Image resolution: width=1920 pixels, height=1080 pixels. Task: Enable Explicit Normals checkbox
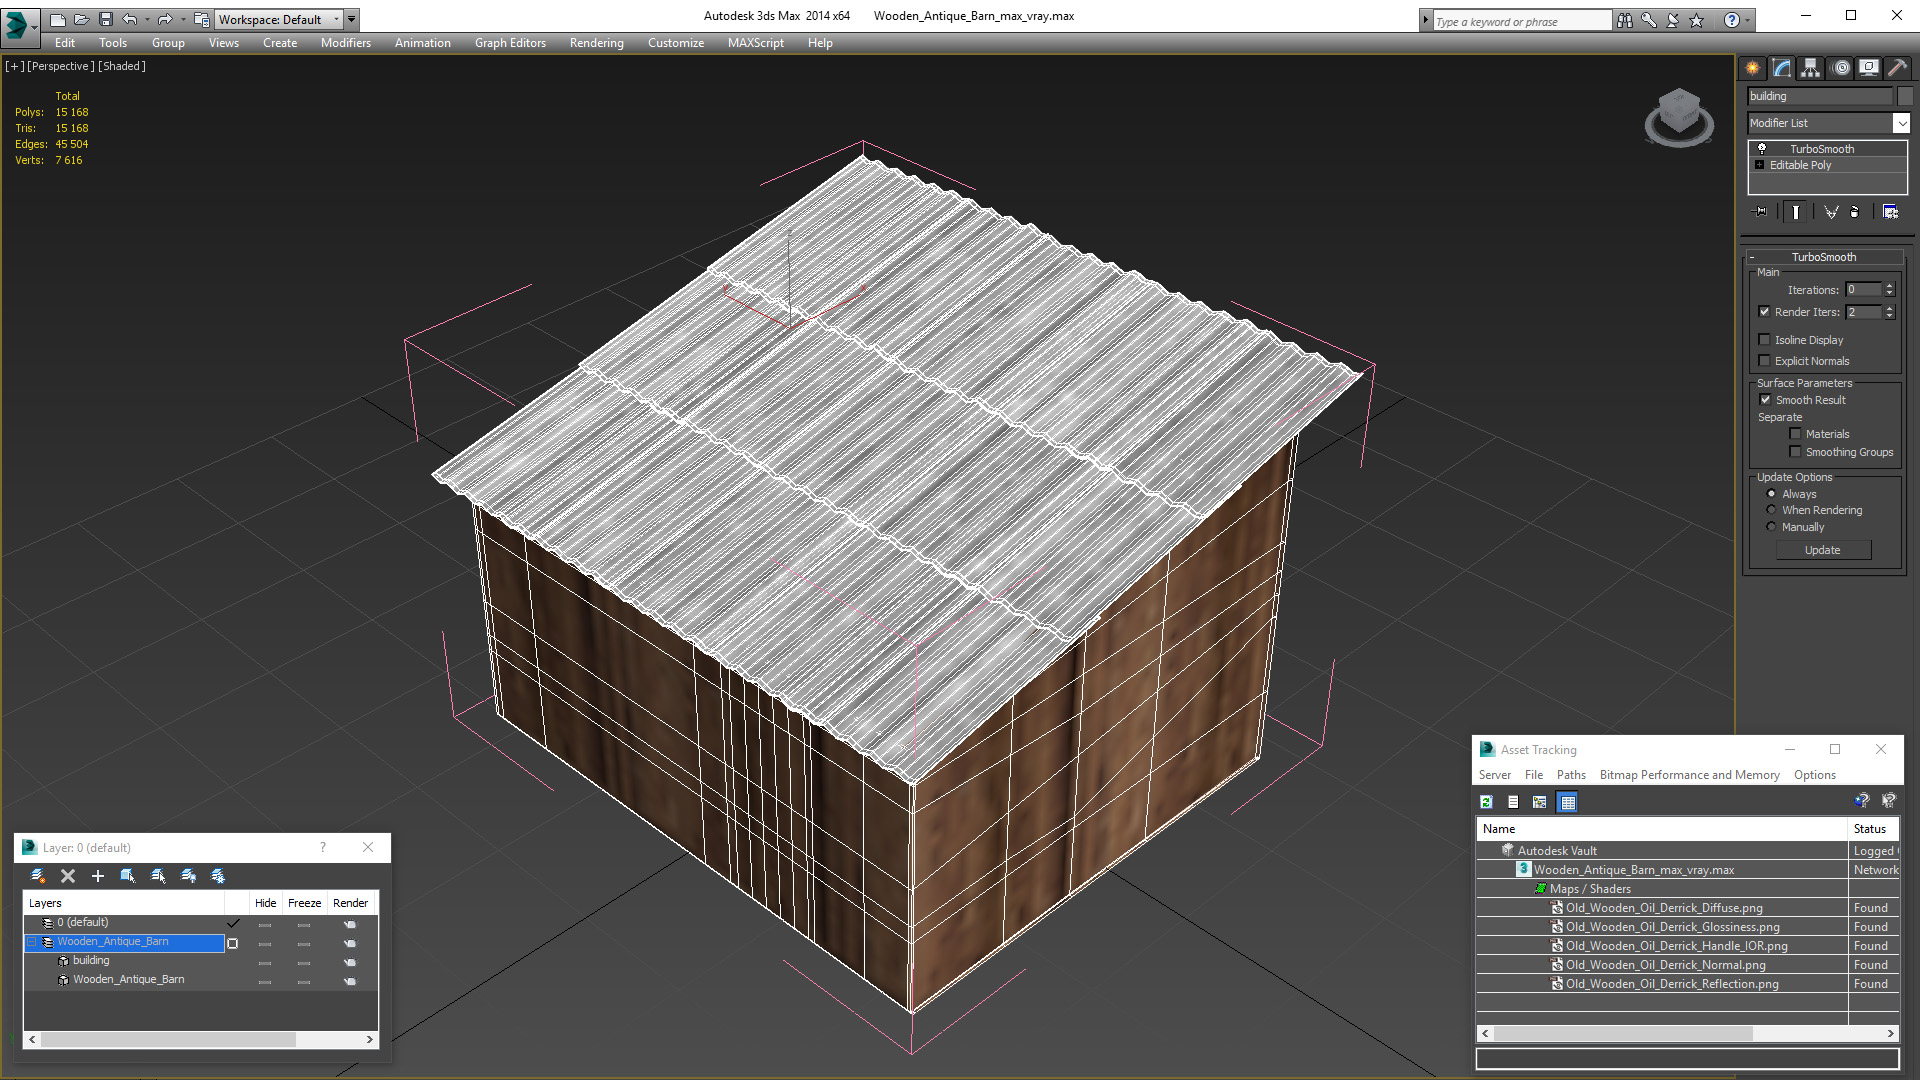tap(1765, 361)
